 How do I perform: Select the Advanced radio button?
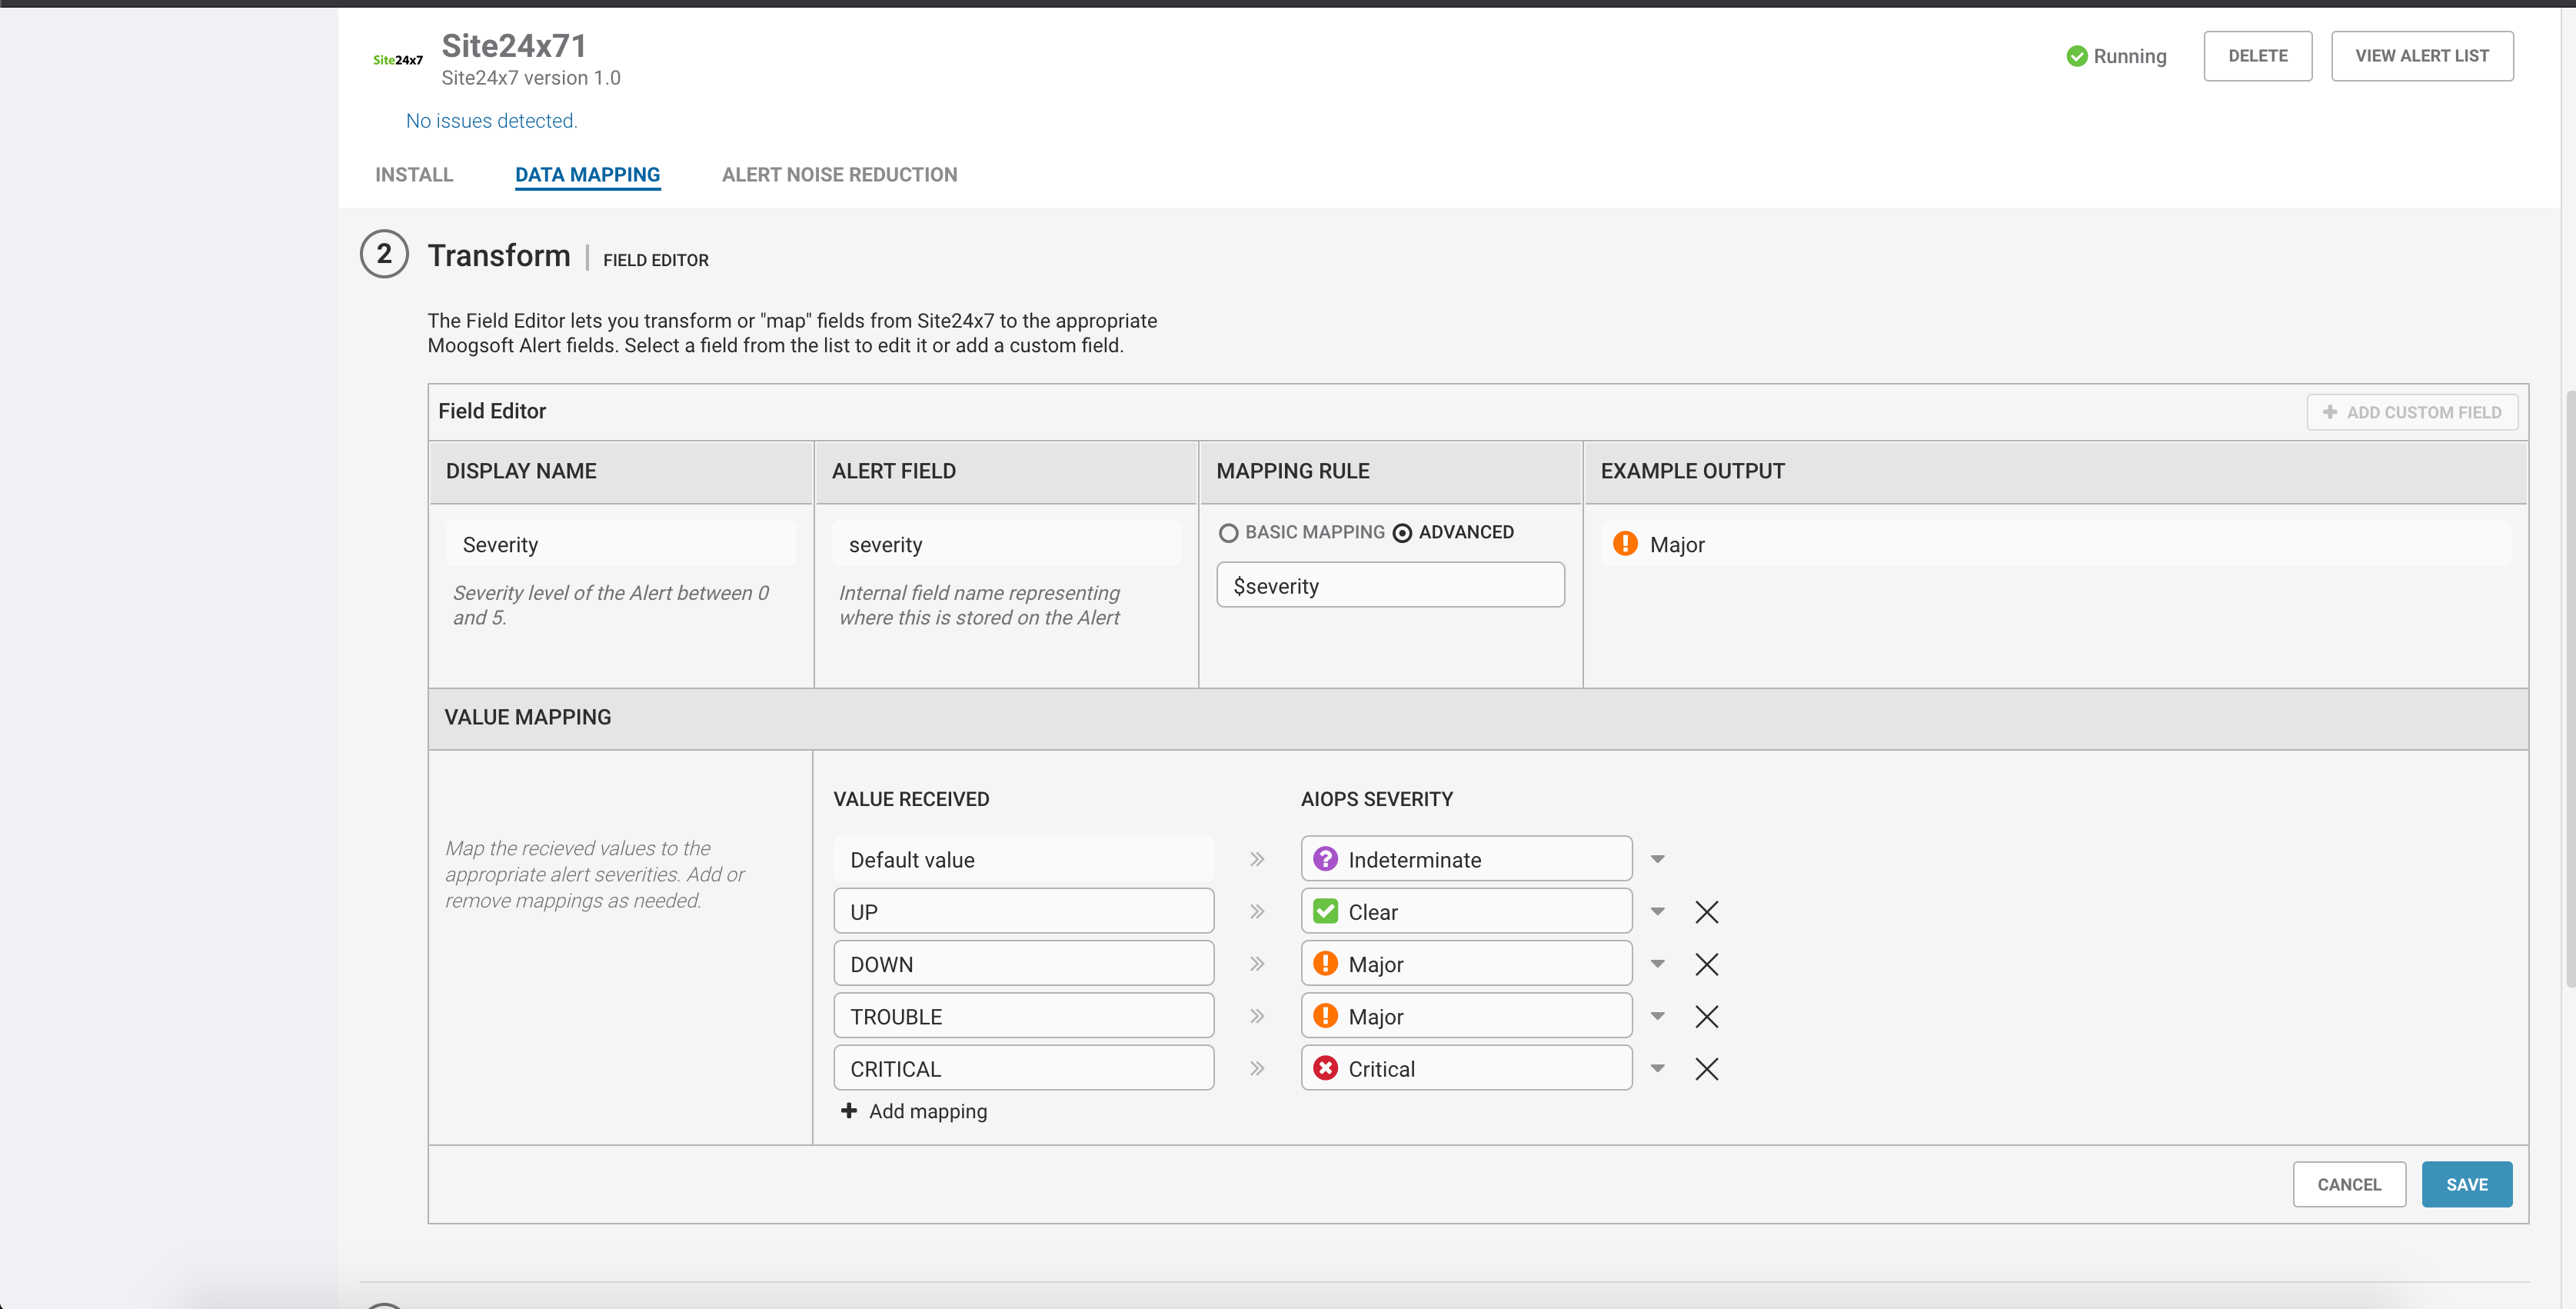click(1402, 533)
